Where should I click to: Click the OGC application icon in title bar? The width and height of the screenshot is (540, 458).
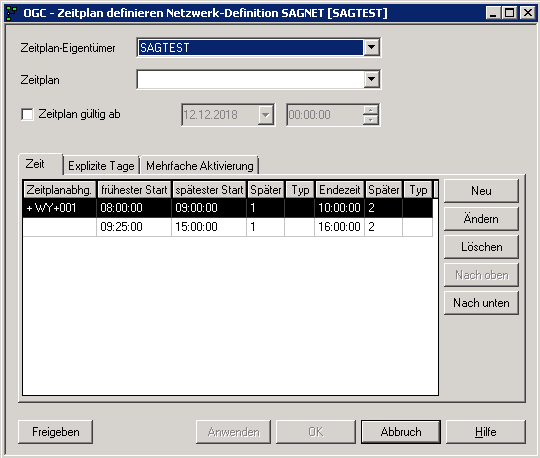point(11,13)
